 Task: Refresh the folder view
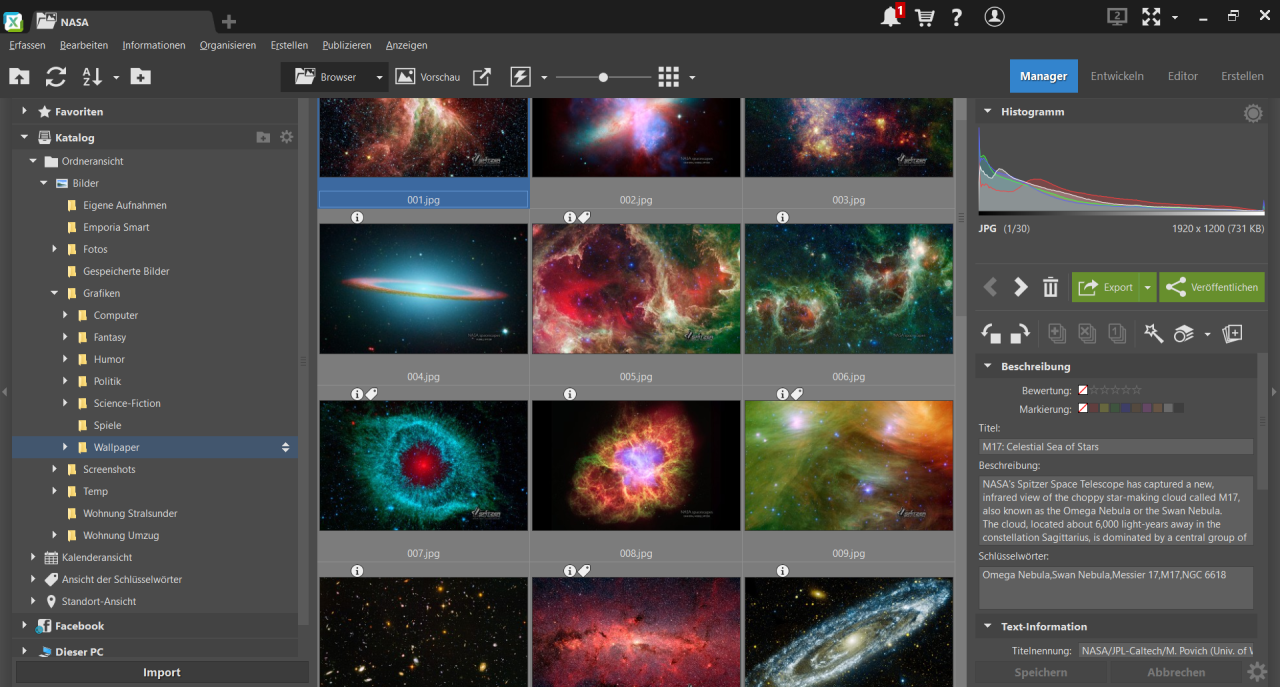56,77
